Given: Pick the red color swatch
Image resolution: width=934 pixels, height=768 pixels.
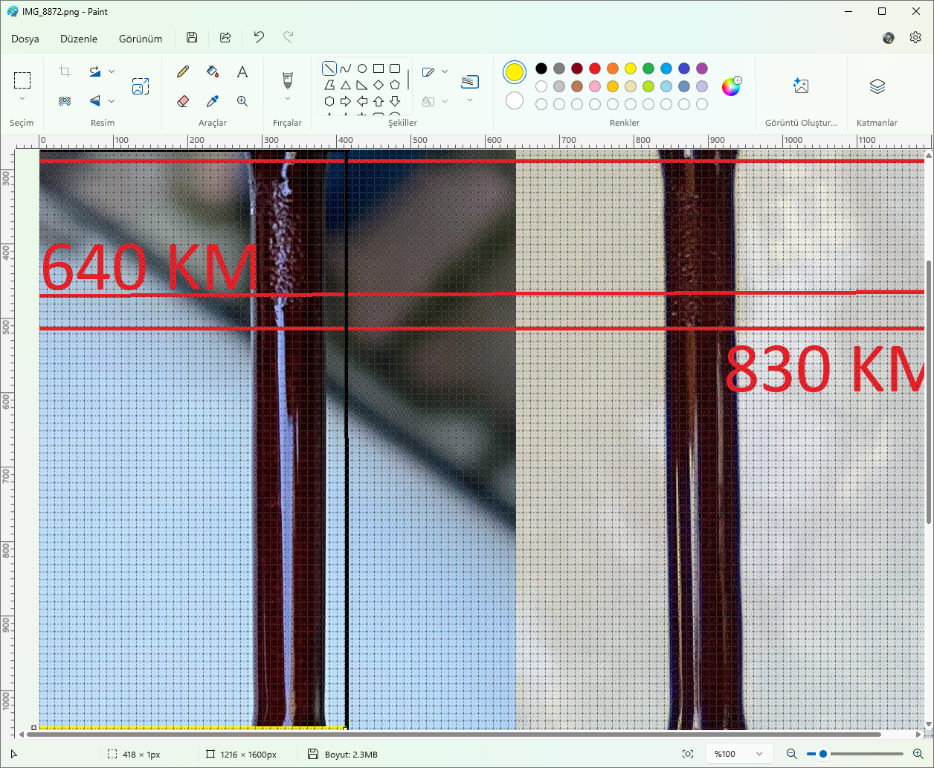Looking at the screenshot, I should (594, 69).
